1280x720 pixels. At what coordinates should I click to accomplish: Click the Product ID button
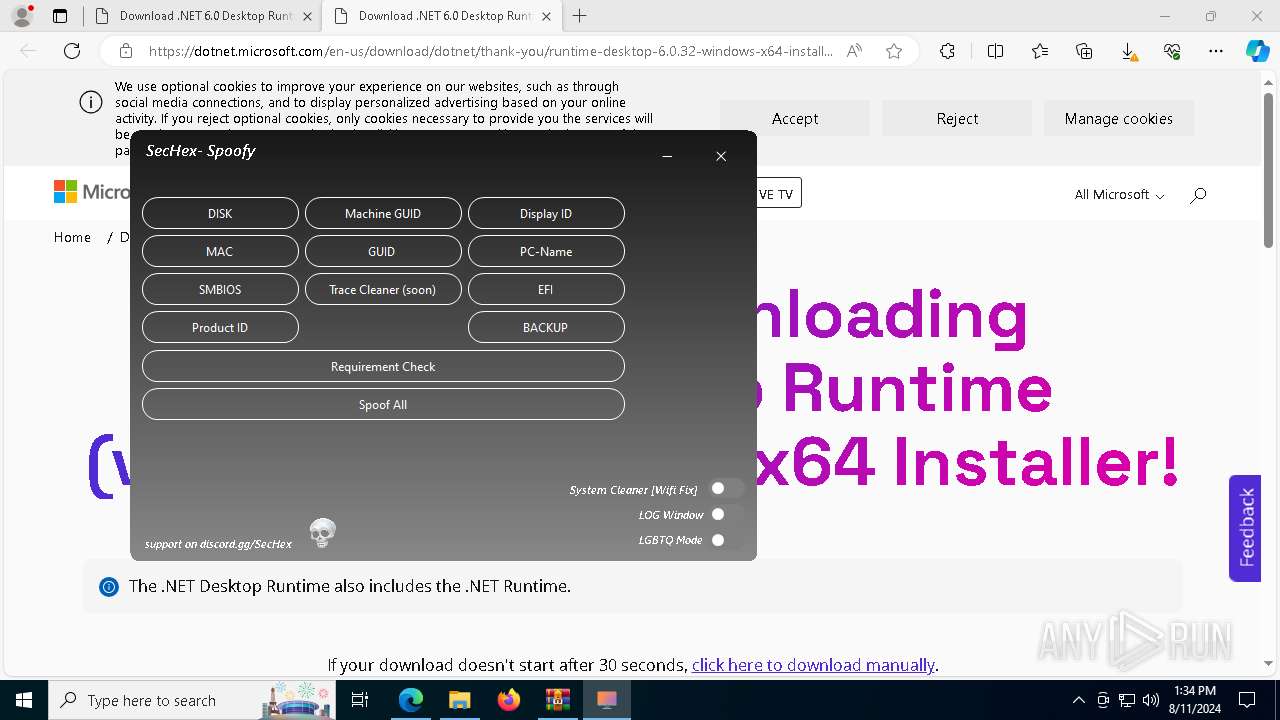pos(220,327)
